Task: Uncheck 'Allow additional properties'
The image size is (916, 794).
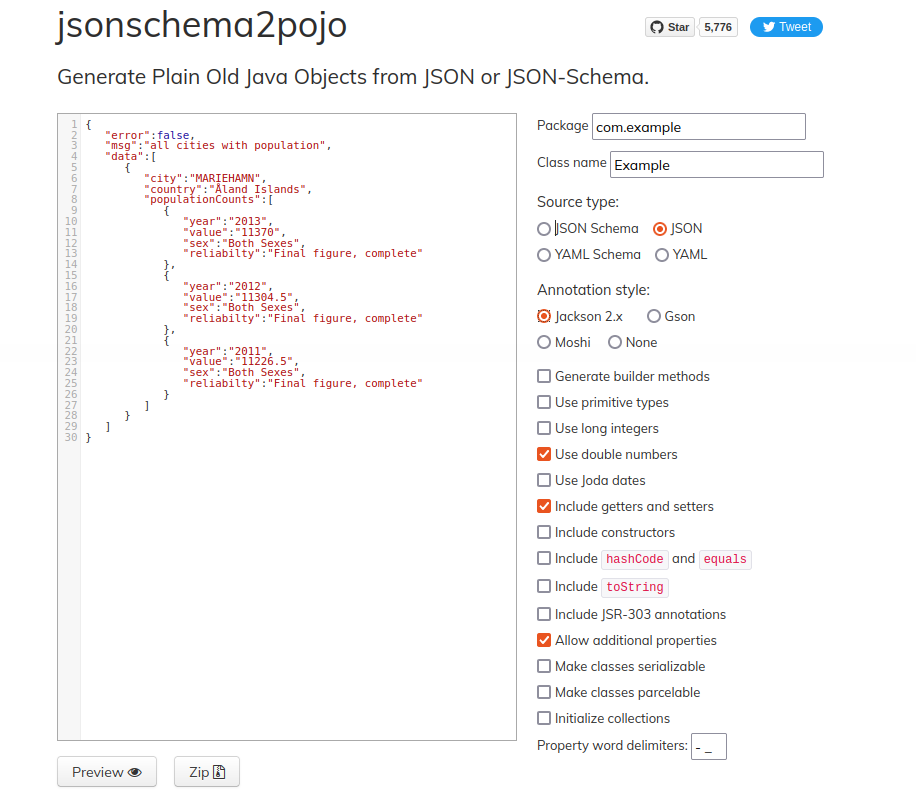Action: pos(544,640)
